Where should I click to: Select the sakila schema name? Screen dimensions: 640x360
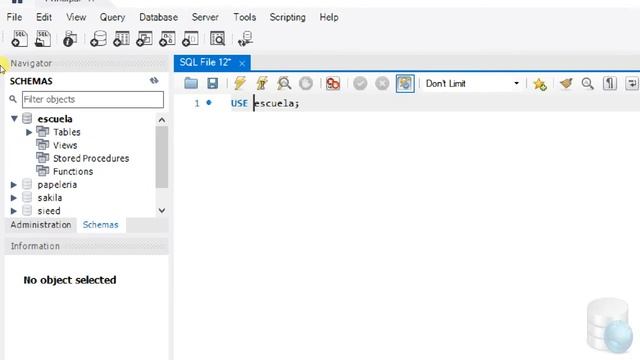50,198
